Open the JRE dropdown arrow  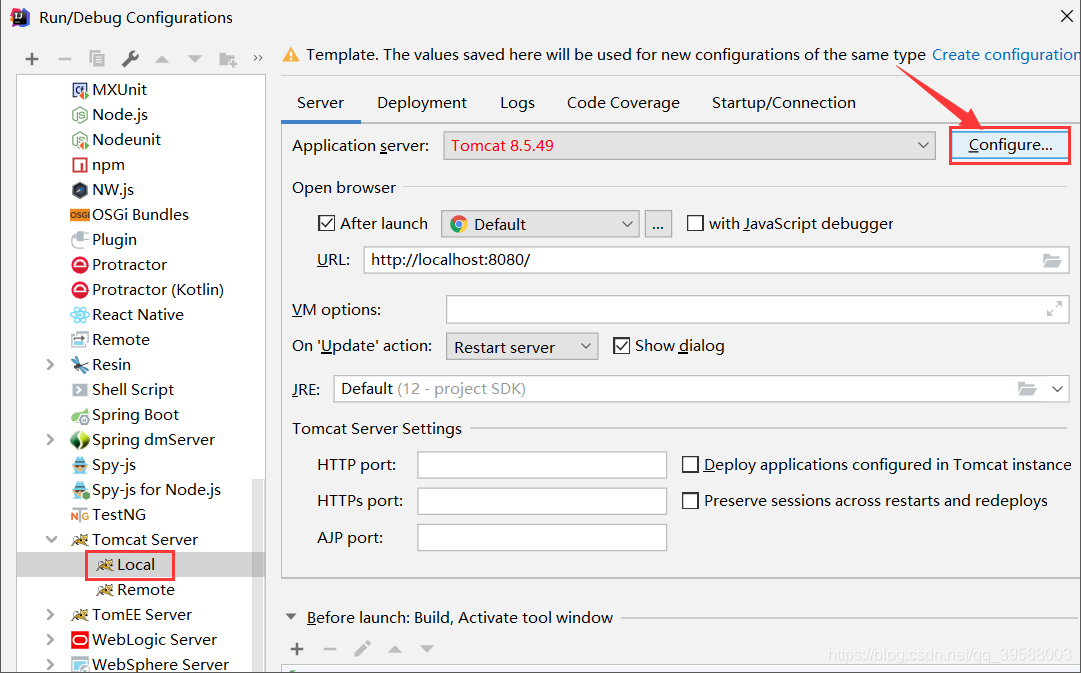1057,389
